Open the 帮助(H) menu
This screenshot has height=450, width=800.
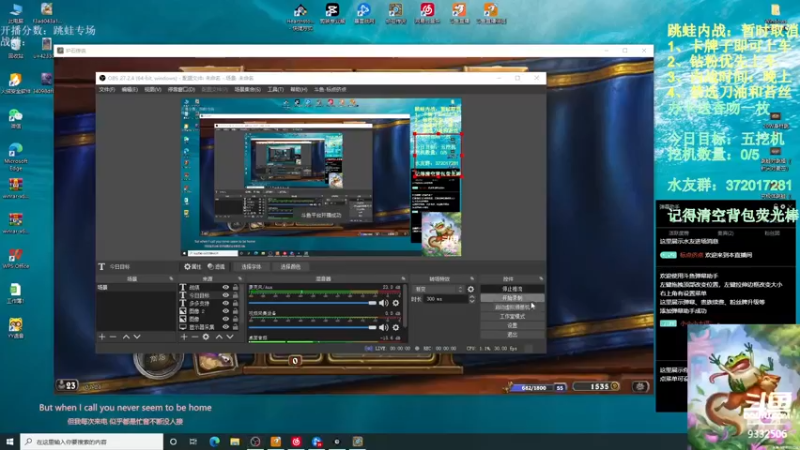tap(298, 89)
